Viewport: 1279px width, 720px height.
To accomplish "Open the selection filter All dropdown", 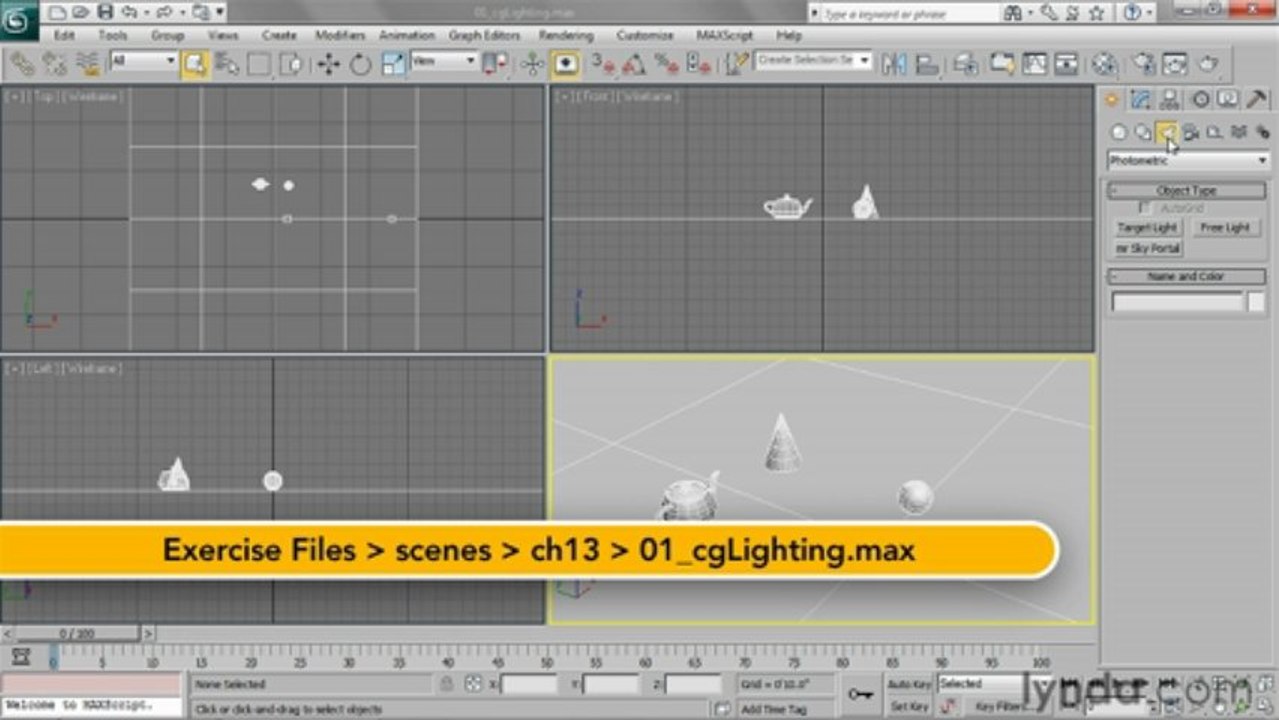I will click(143, 61).
